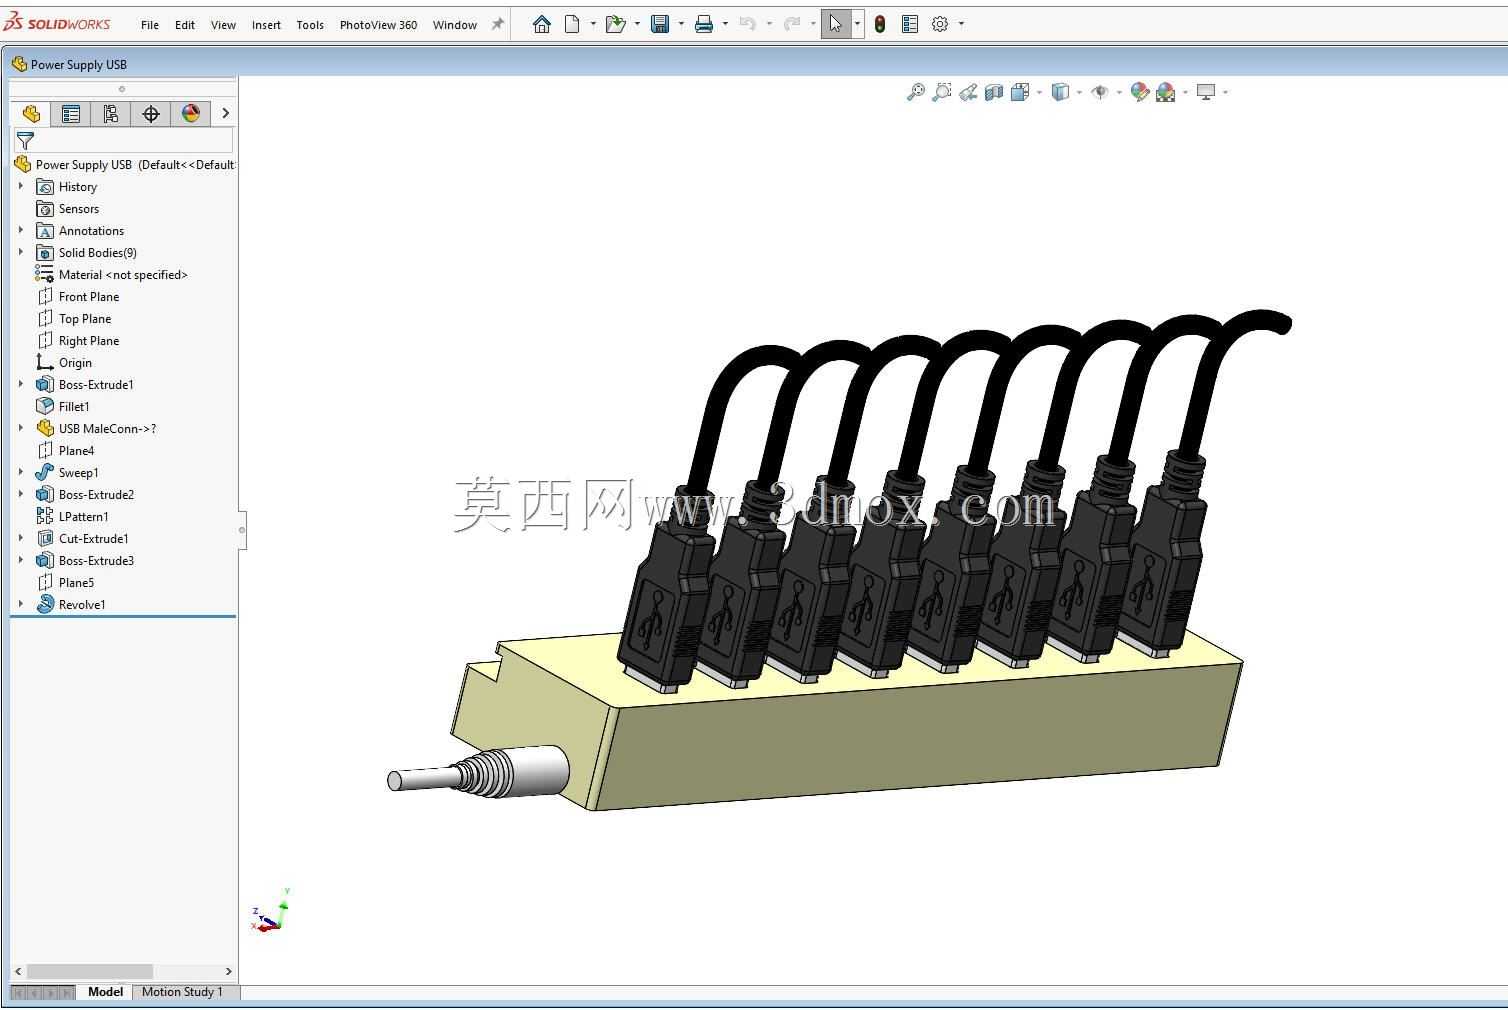This screenshot has width=1508, height=1010.
Task: Open an existing file
Action: [615, 24]
